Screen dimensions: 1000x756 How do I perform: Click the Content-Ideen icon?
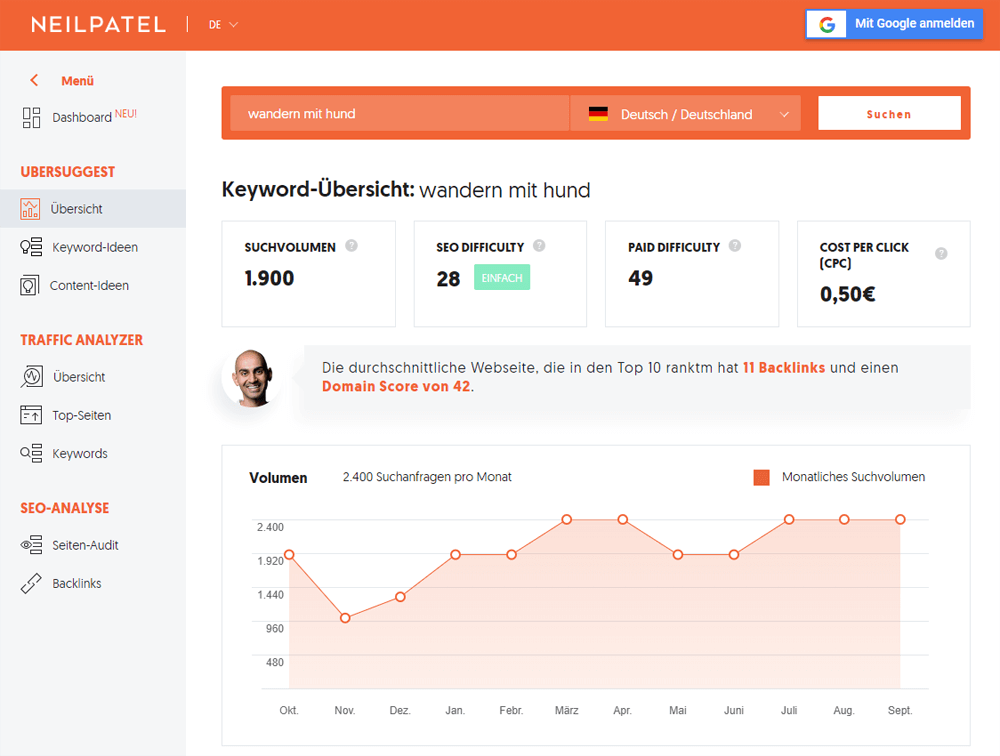(x=30, y=286)
